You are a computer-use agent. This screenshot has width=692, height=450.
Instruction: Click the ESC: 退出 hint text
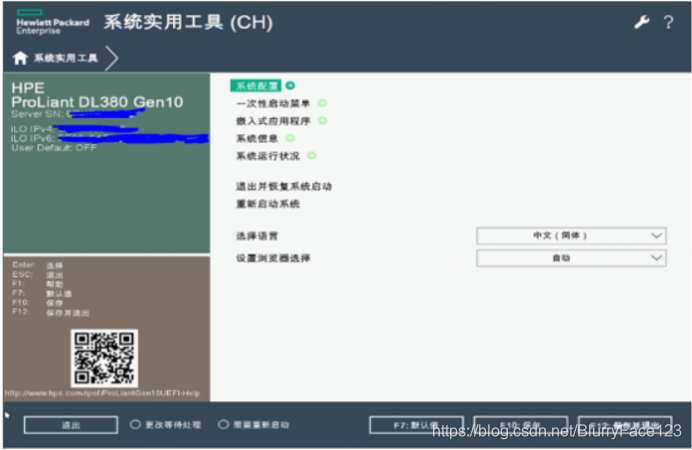point(38,275)
